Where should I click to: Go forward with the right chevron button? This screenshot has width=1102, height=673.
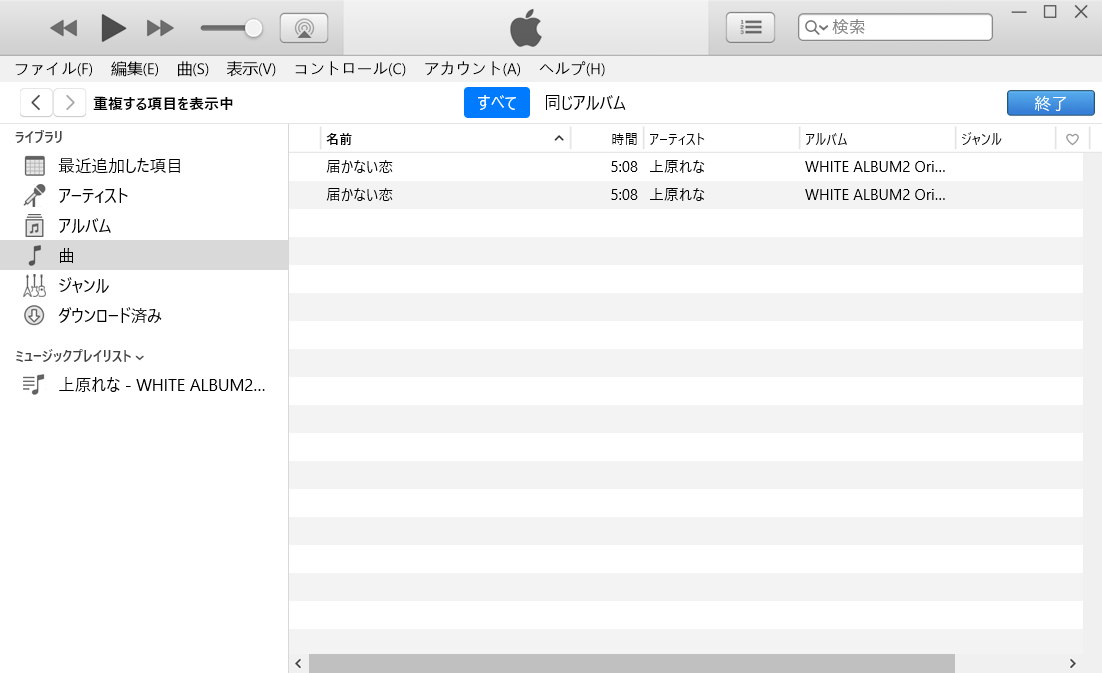click(70, 103)
